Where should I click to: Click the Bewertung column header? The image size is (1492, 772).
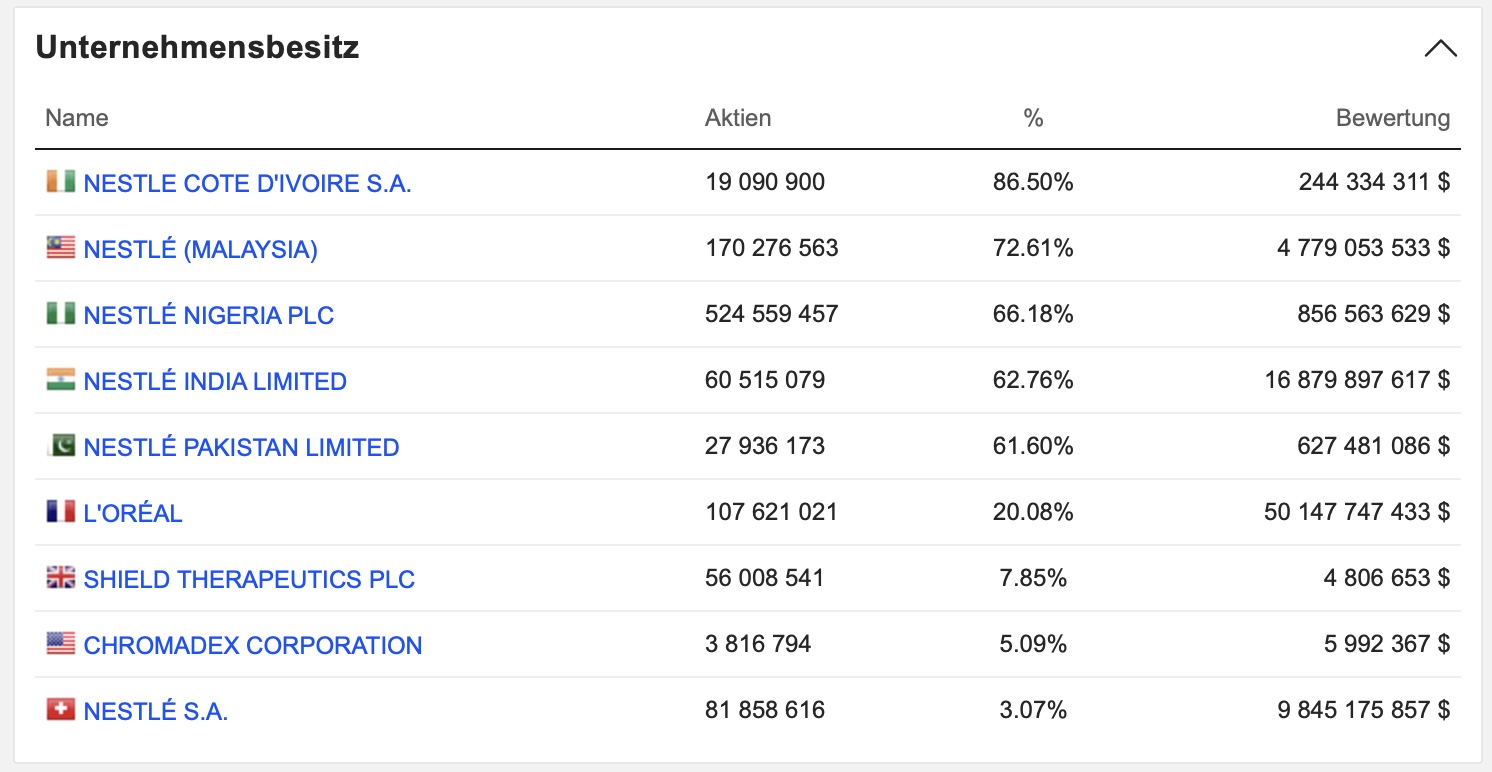(x=1392, y=118)
